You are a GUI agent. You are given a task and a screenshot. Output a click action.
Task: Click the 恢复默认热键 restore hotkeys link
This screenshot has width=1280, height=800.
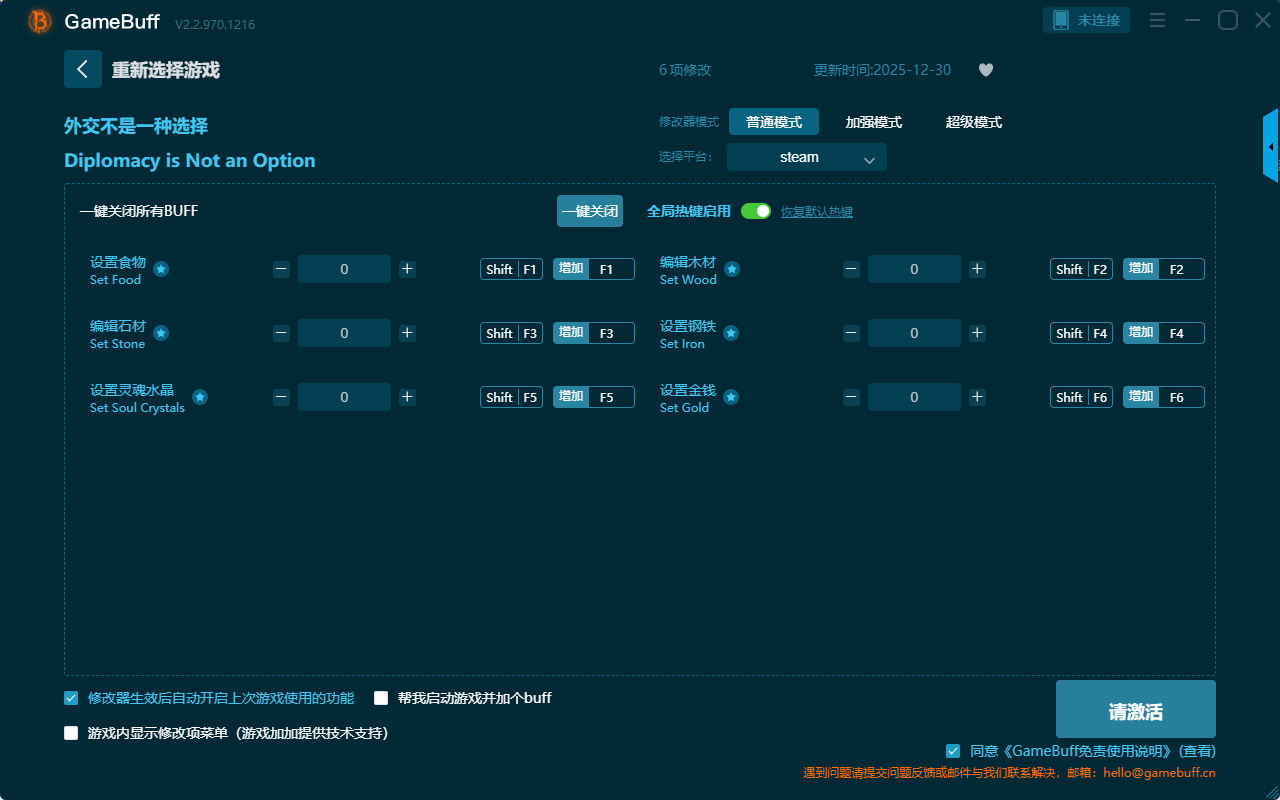816,212
